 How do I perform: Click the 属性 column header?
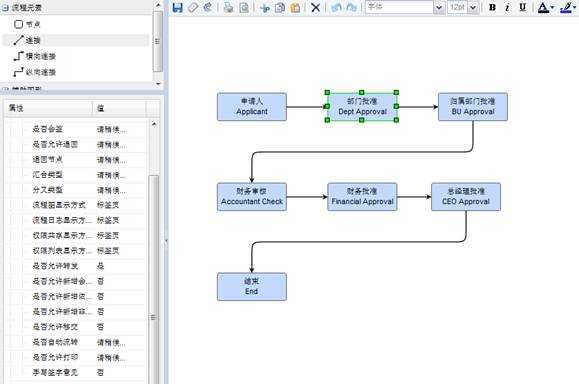[x=48, y=108]
